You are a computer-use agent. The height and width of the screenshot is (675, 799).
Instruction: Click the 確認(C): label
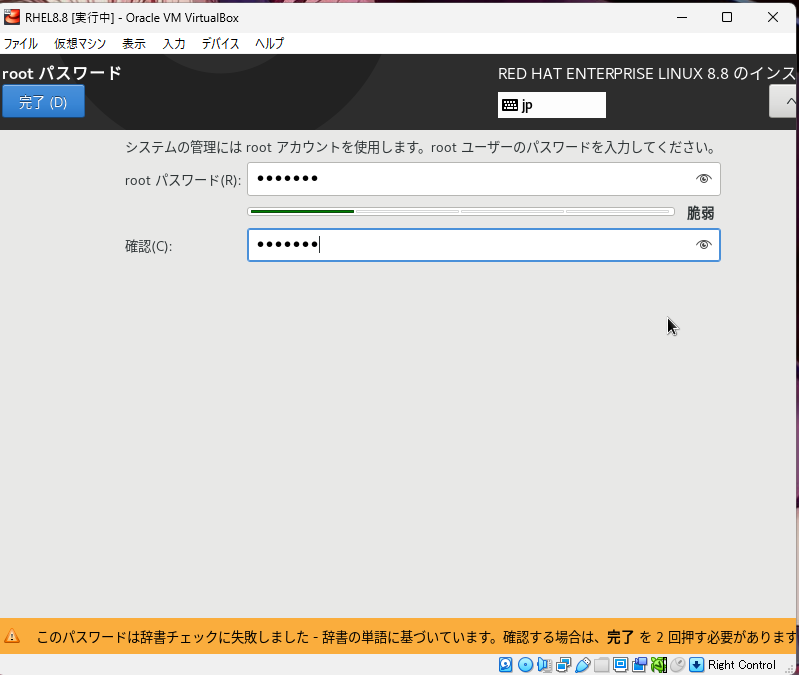point(149,247)
